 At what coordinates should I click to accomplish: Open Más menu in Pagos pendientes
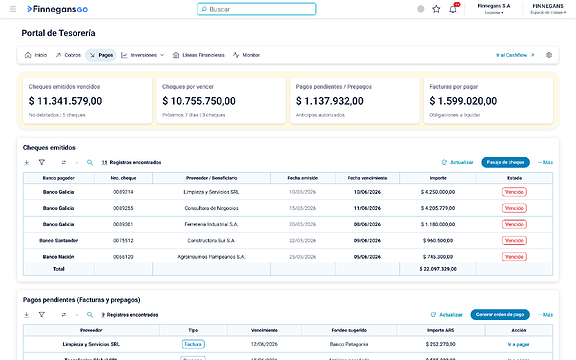(x=545, y=315)
